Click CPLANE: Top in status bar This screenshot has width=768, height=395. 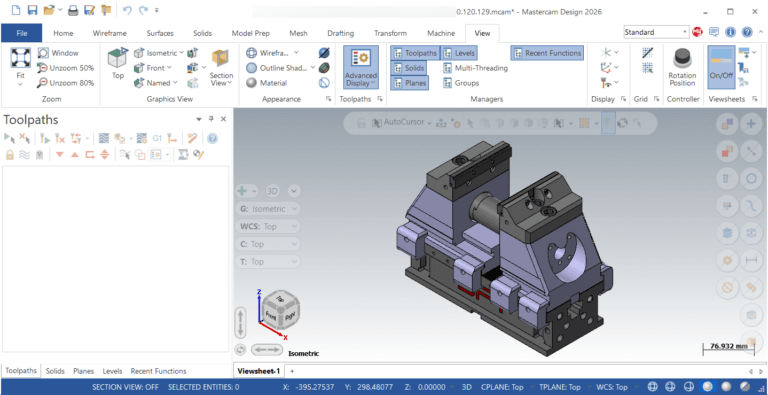[x=502, y=387]
